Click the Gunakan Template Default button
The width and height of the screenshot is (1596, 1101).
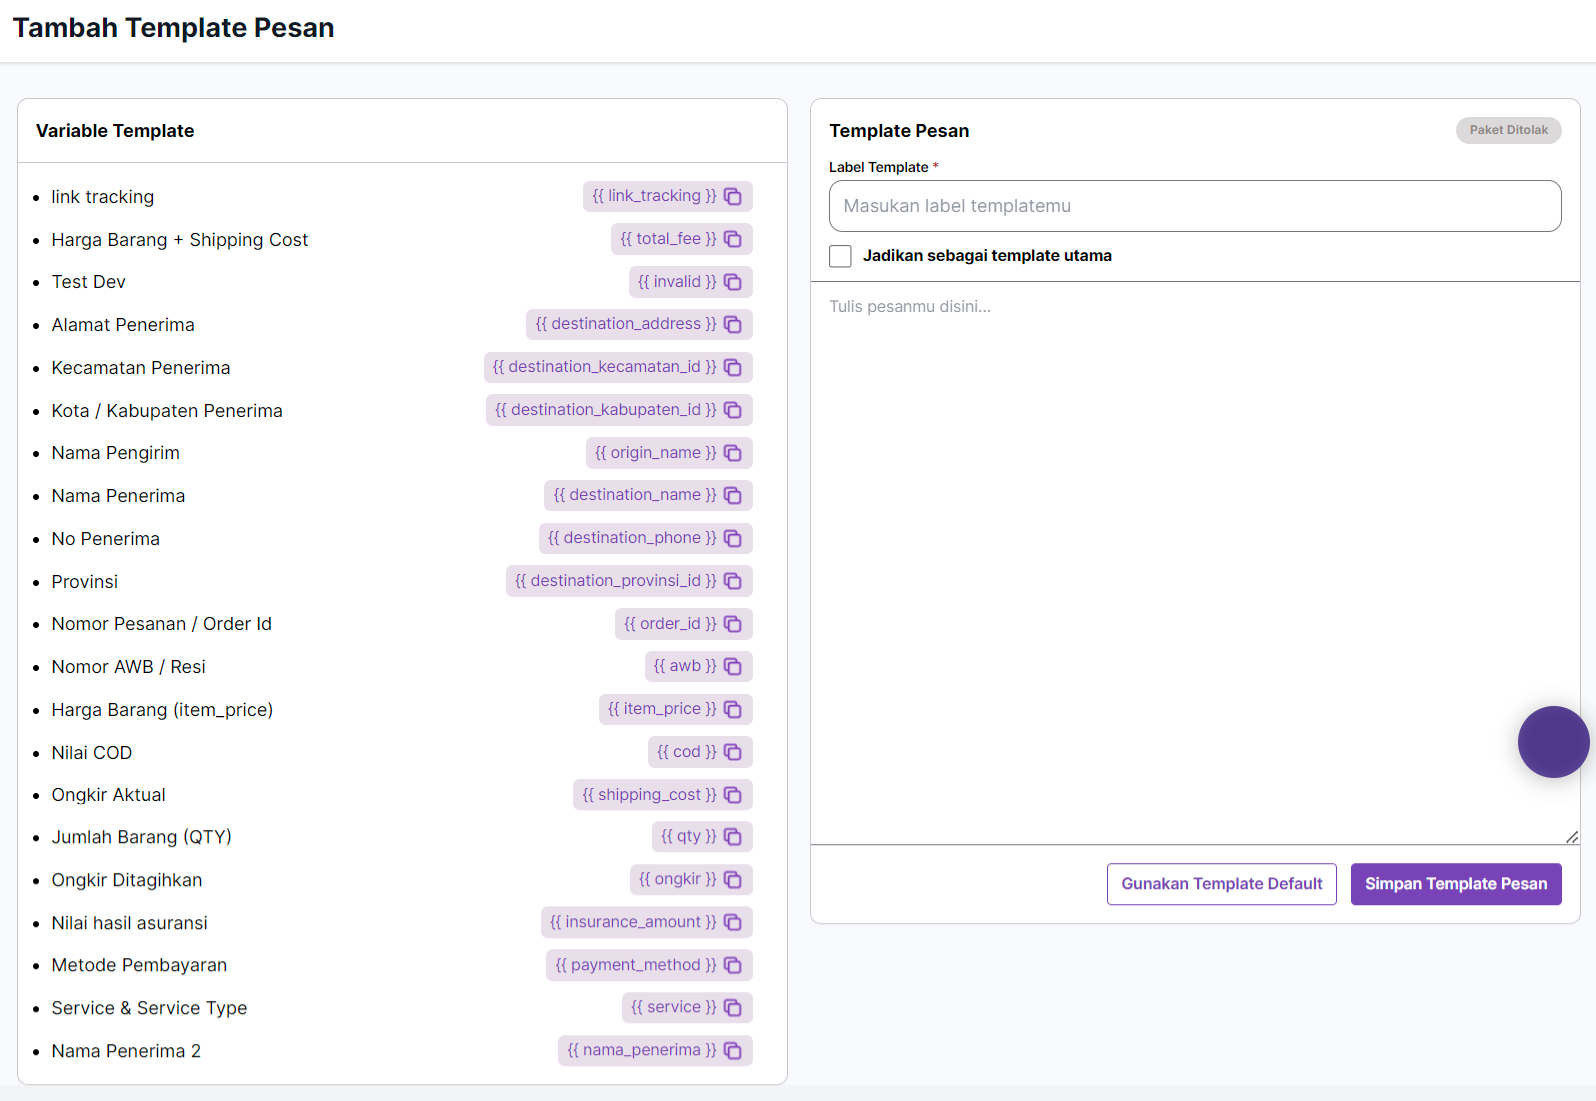1221,884
